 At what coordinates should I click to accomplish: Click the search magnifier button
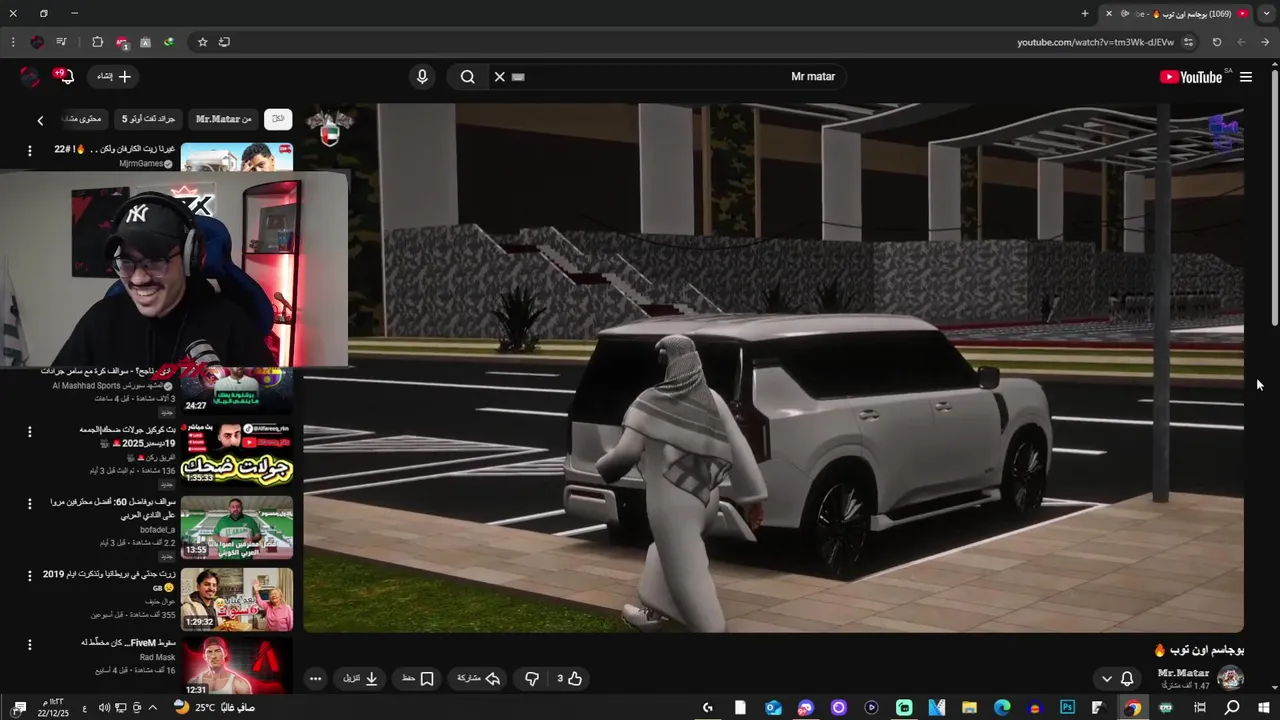pos(467,77)
